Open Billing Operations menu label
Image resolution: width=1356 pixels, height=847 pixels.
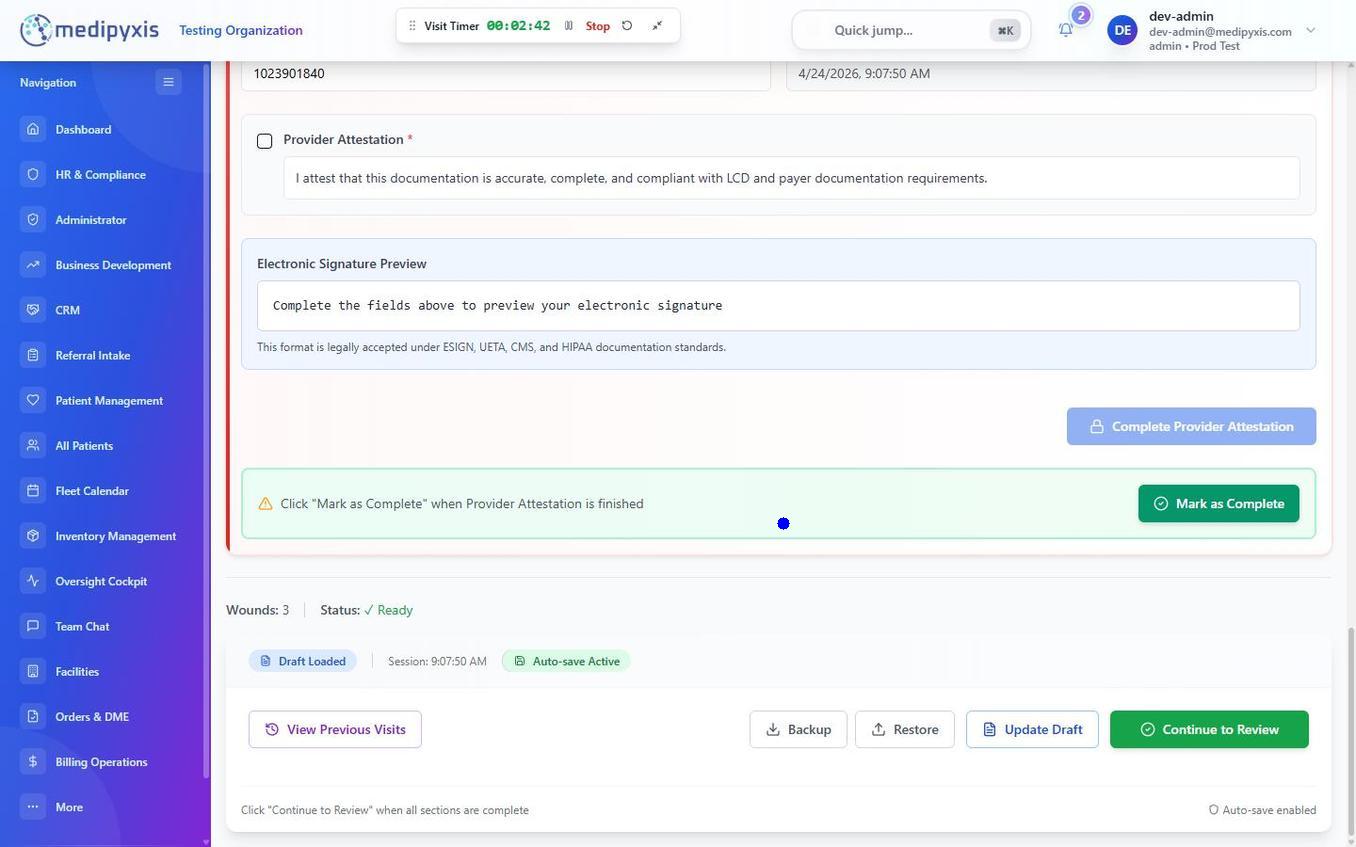pos(101,762)
